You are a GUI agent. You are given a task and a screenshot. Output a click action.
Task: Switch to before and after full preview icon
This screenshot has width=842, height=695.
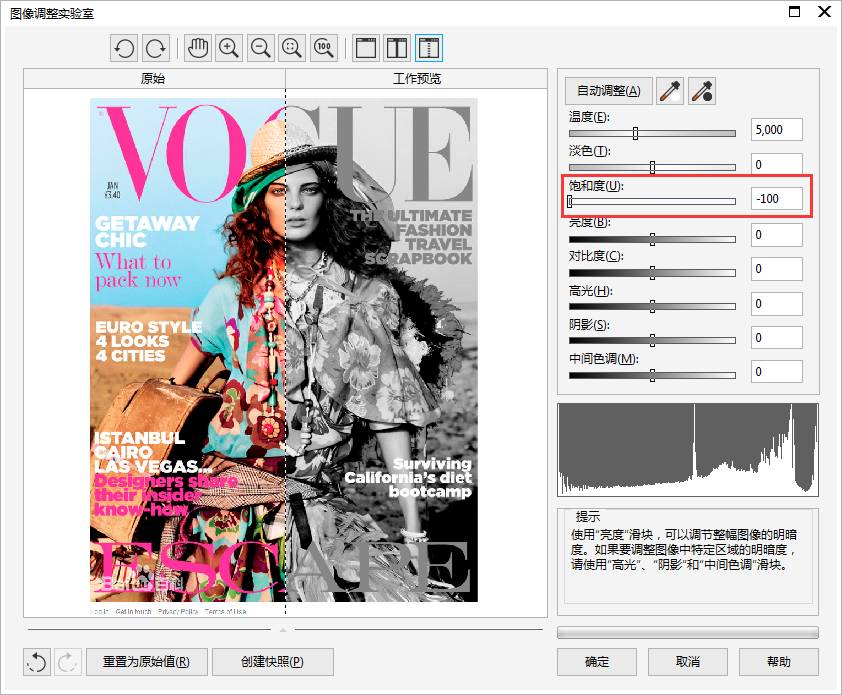[x=397, y=48]
